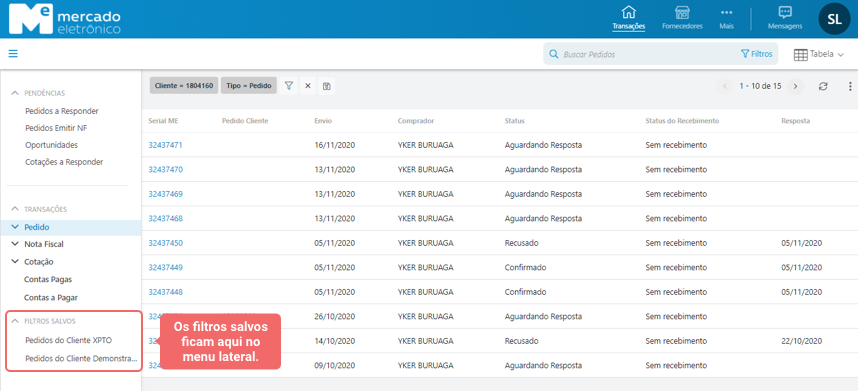Open order 32437449
Viewport: 858px width, 391px height.
(165, 267)
